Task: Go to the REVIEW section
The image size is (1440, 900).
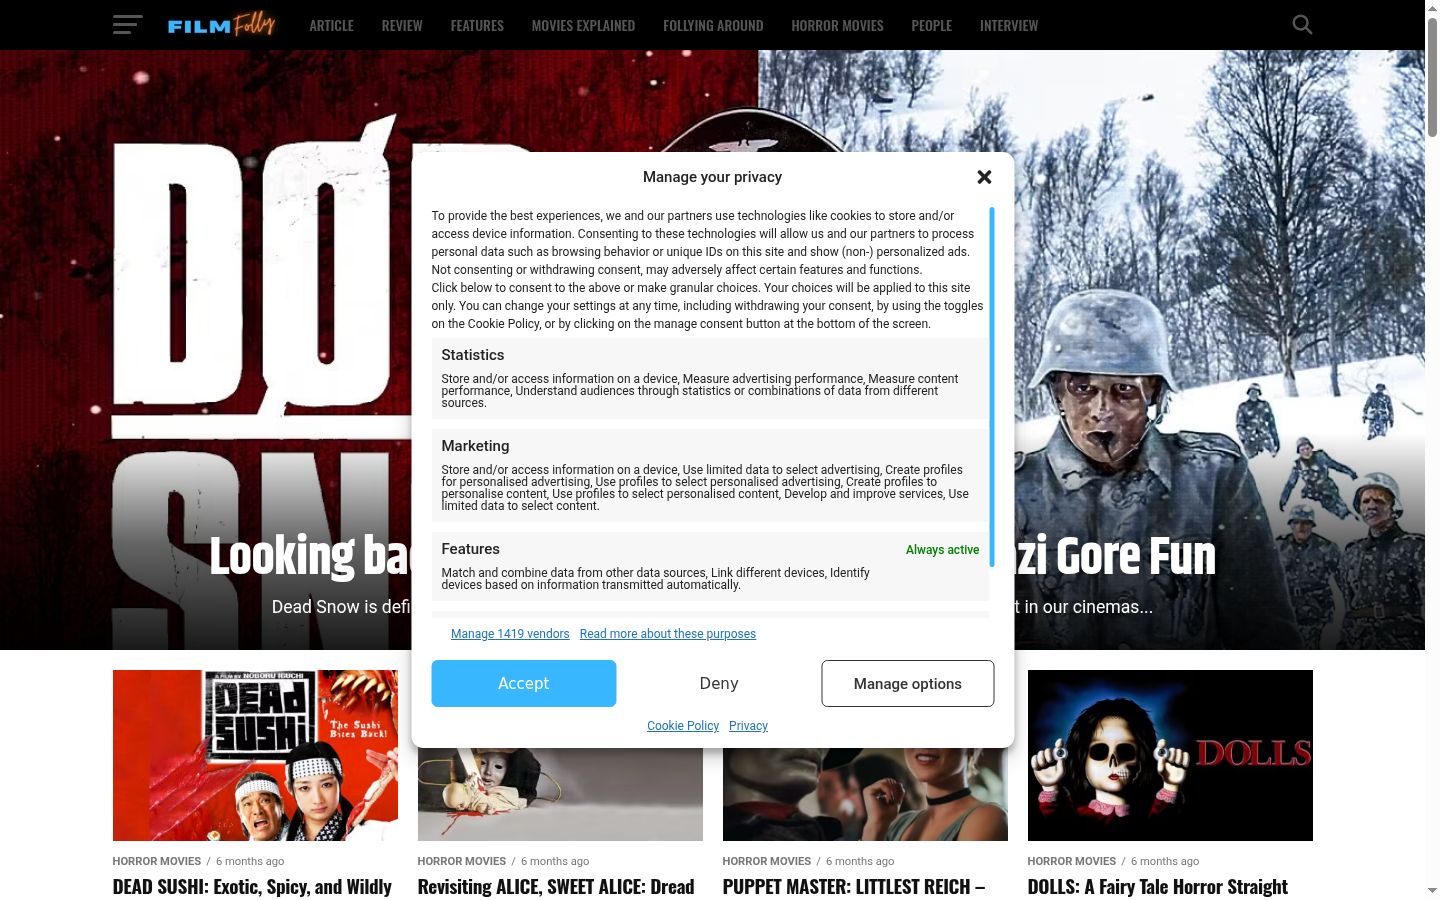Action: pyautogui.click(x=402, y=25)
